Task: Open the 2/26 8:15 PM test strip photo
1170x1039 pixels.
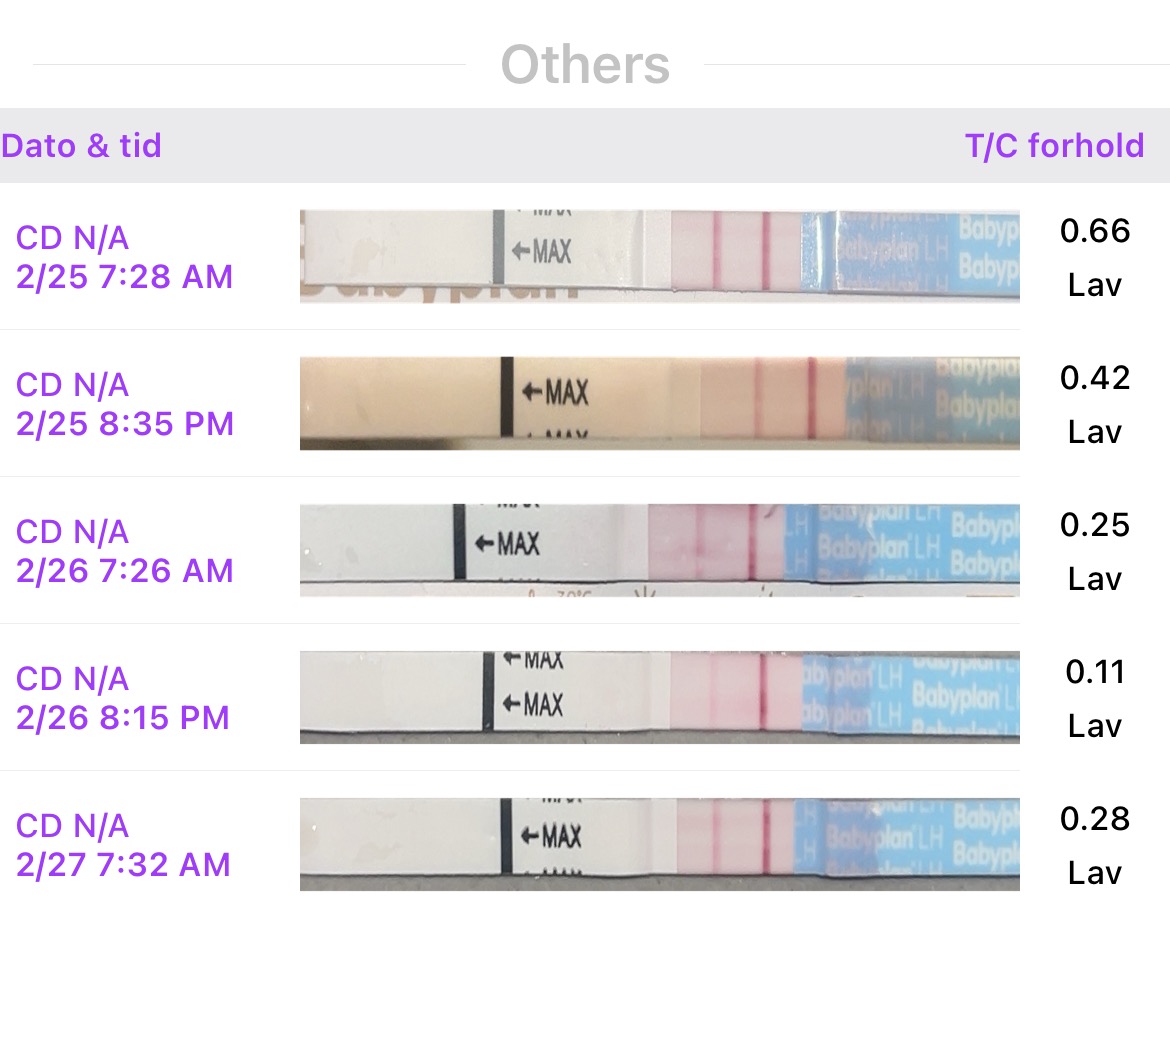Action: pos(660,697)
